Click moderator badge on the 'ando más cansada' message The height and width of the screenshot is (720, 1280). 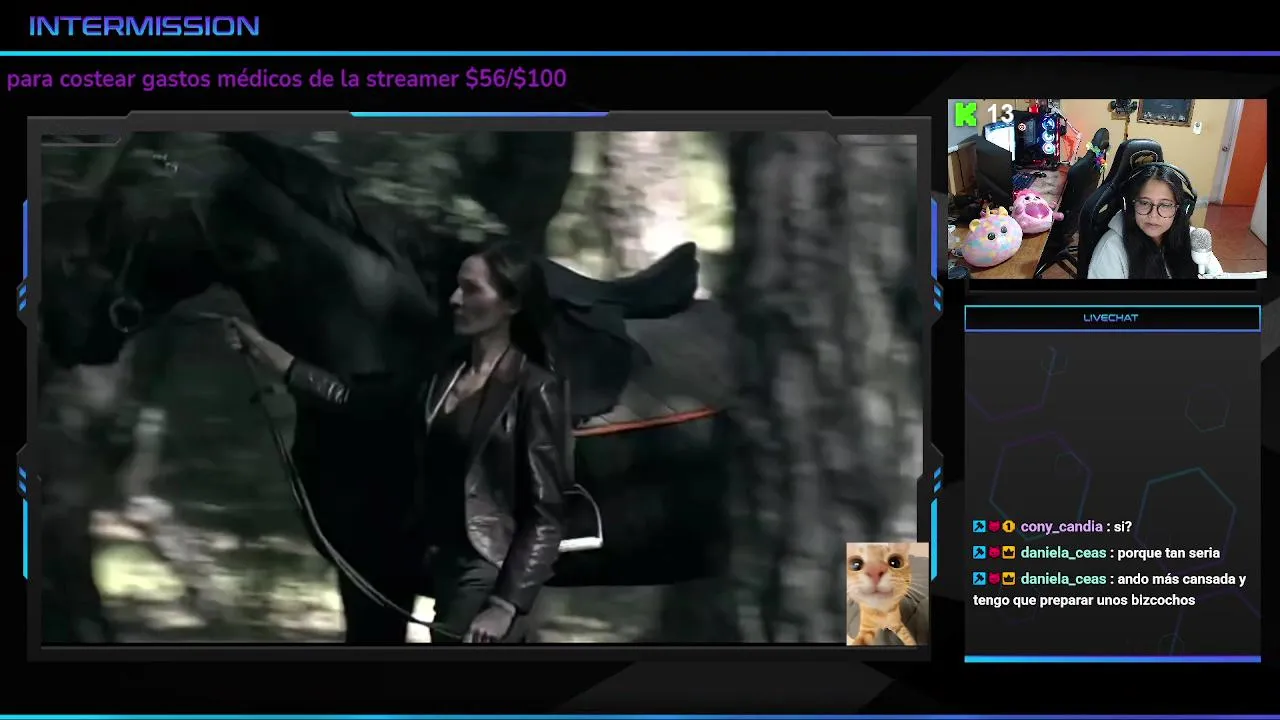[979, 579]
